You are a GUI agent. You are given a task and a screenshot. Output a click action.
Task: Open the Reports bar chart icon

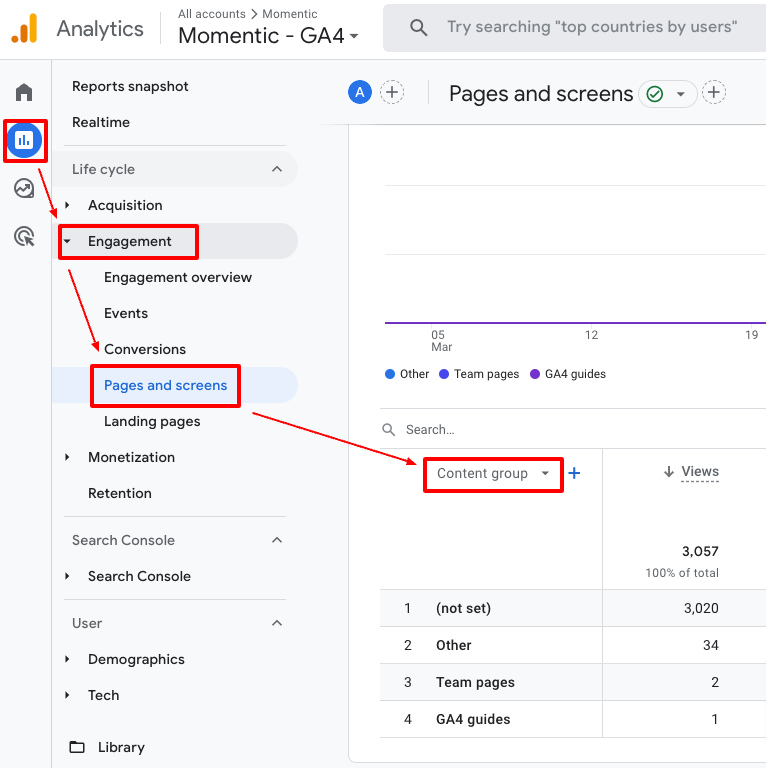coord(24,141)
